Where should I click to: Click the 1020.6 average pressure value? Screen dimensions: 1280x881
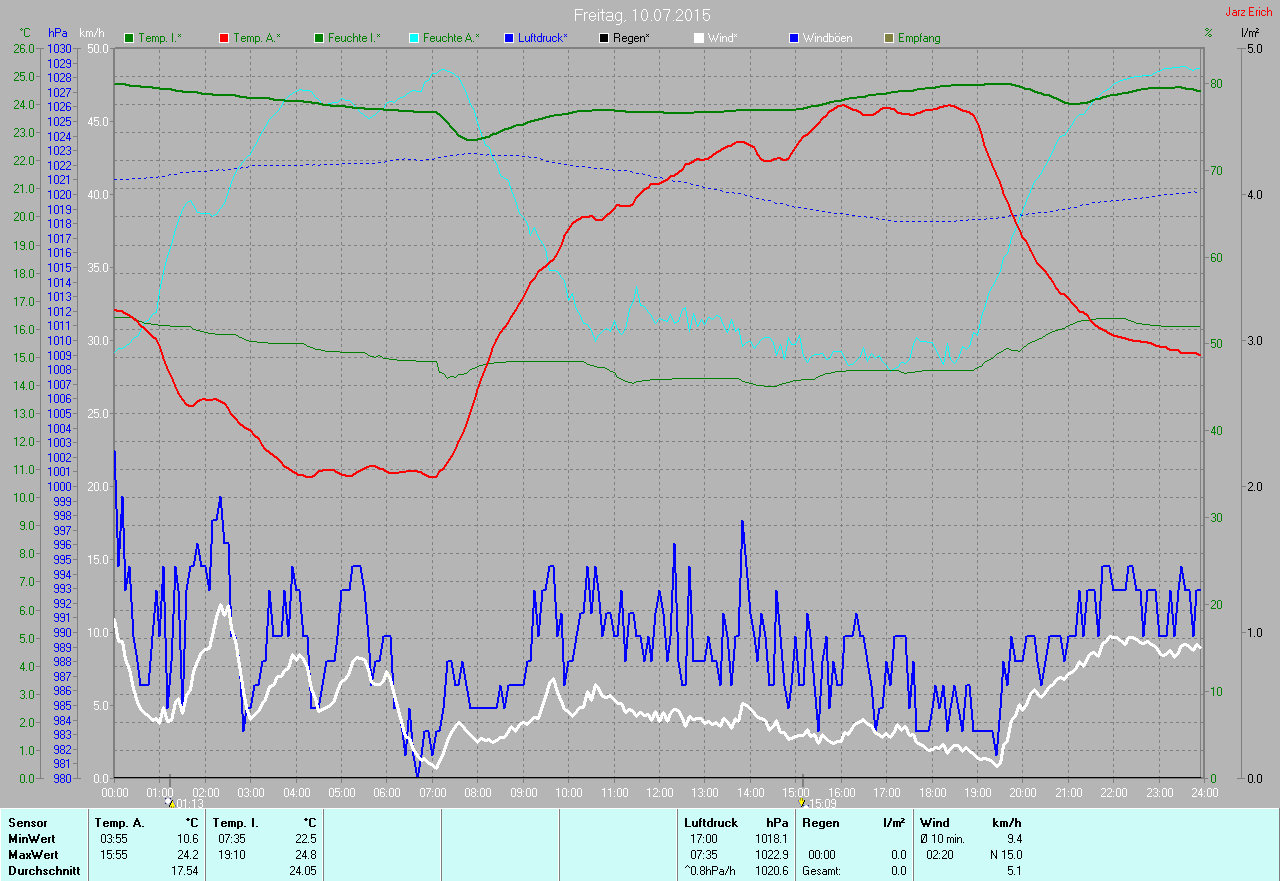pos(770,871)
